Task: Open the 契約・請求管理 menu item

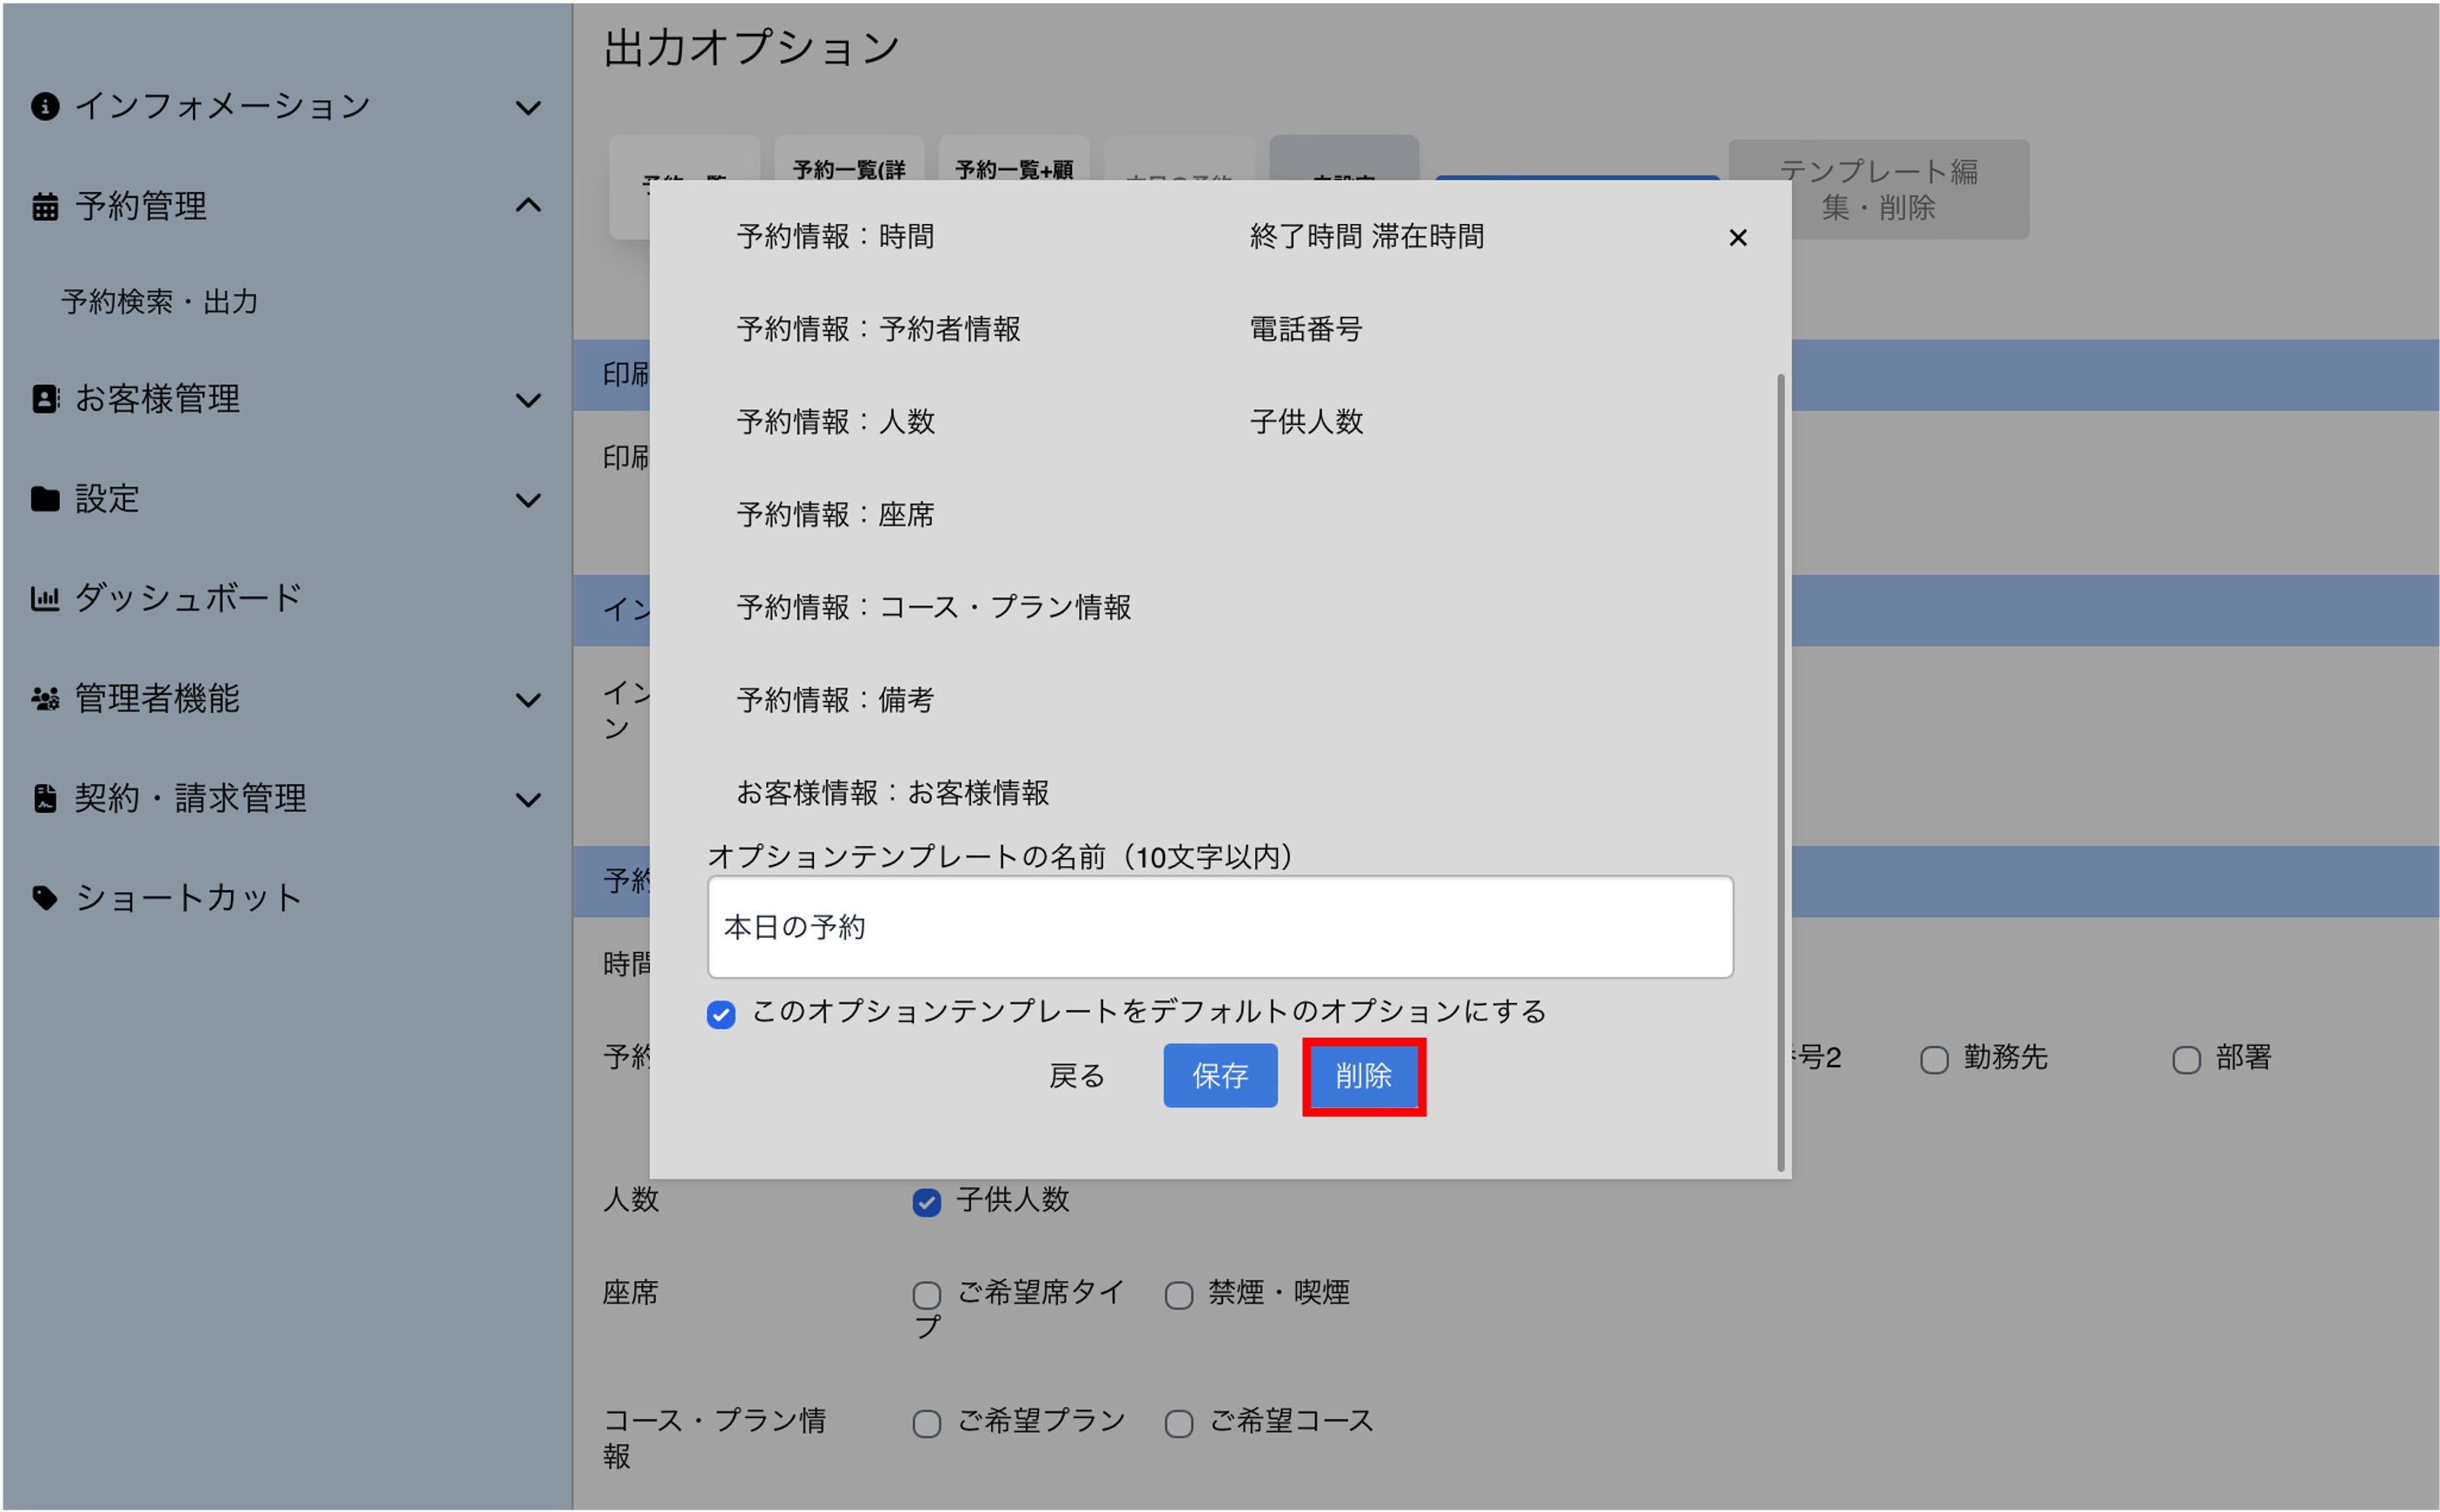Action: [x=190, y=798]
